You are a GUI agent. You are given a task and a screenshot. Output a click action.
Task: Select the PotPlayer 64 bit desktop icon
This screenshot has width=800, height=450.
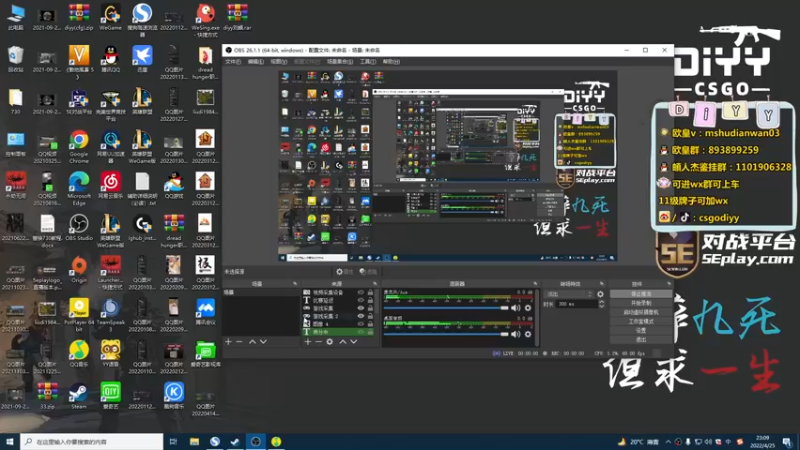pos(79,315)
